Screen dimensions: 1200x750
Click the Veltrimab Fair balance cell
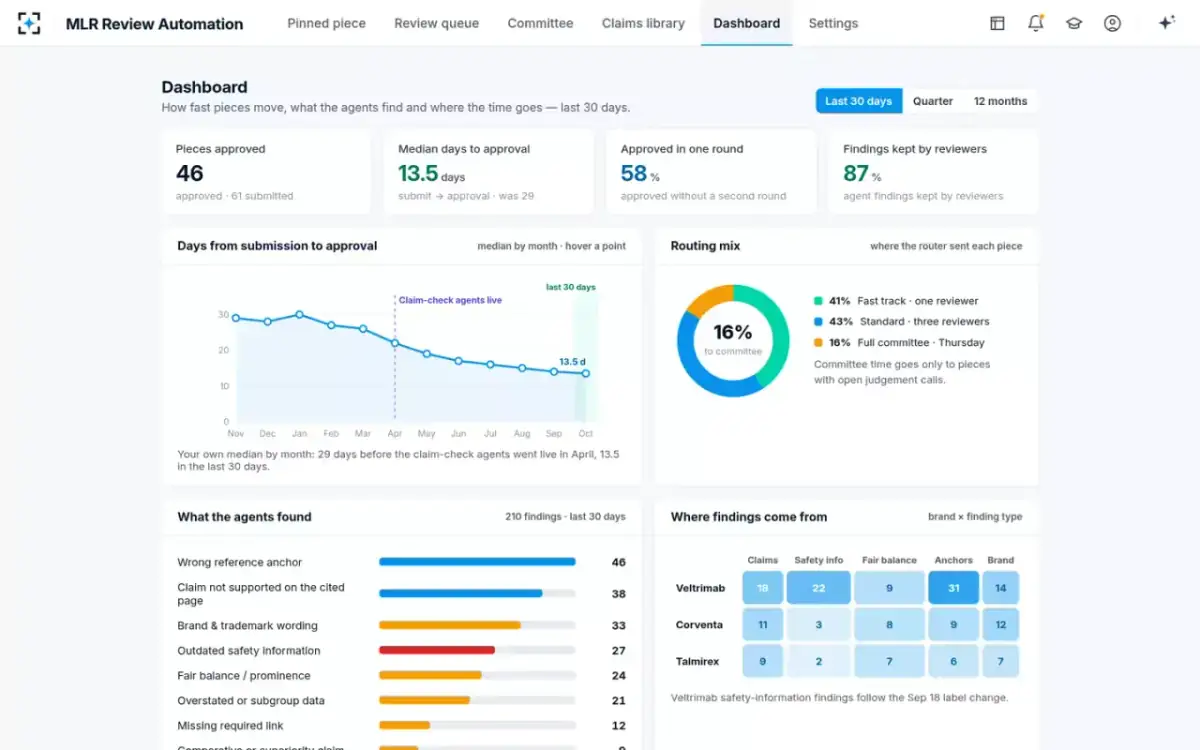tap(889, 588)
